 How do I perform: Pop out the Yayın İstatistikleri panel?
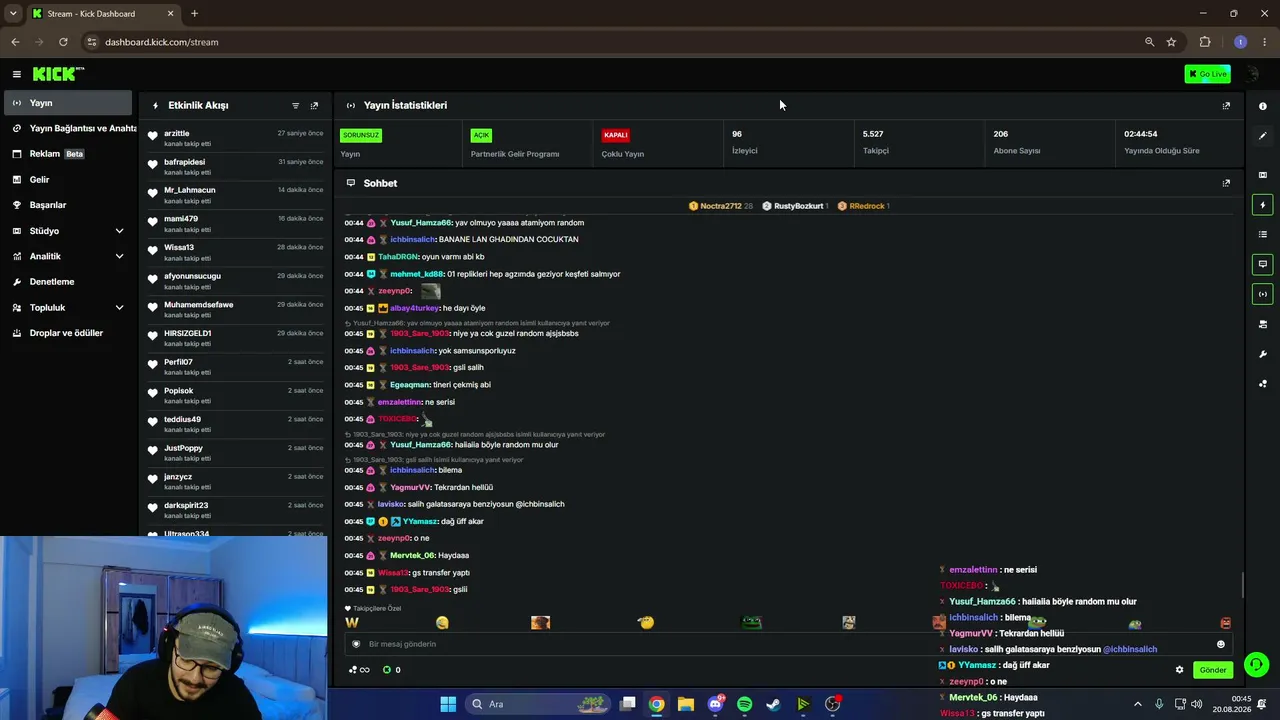click(x=1226, y=105)
